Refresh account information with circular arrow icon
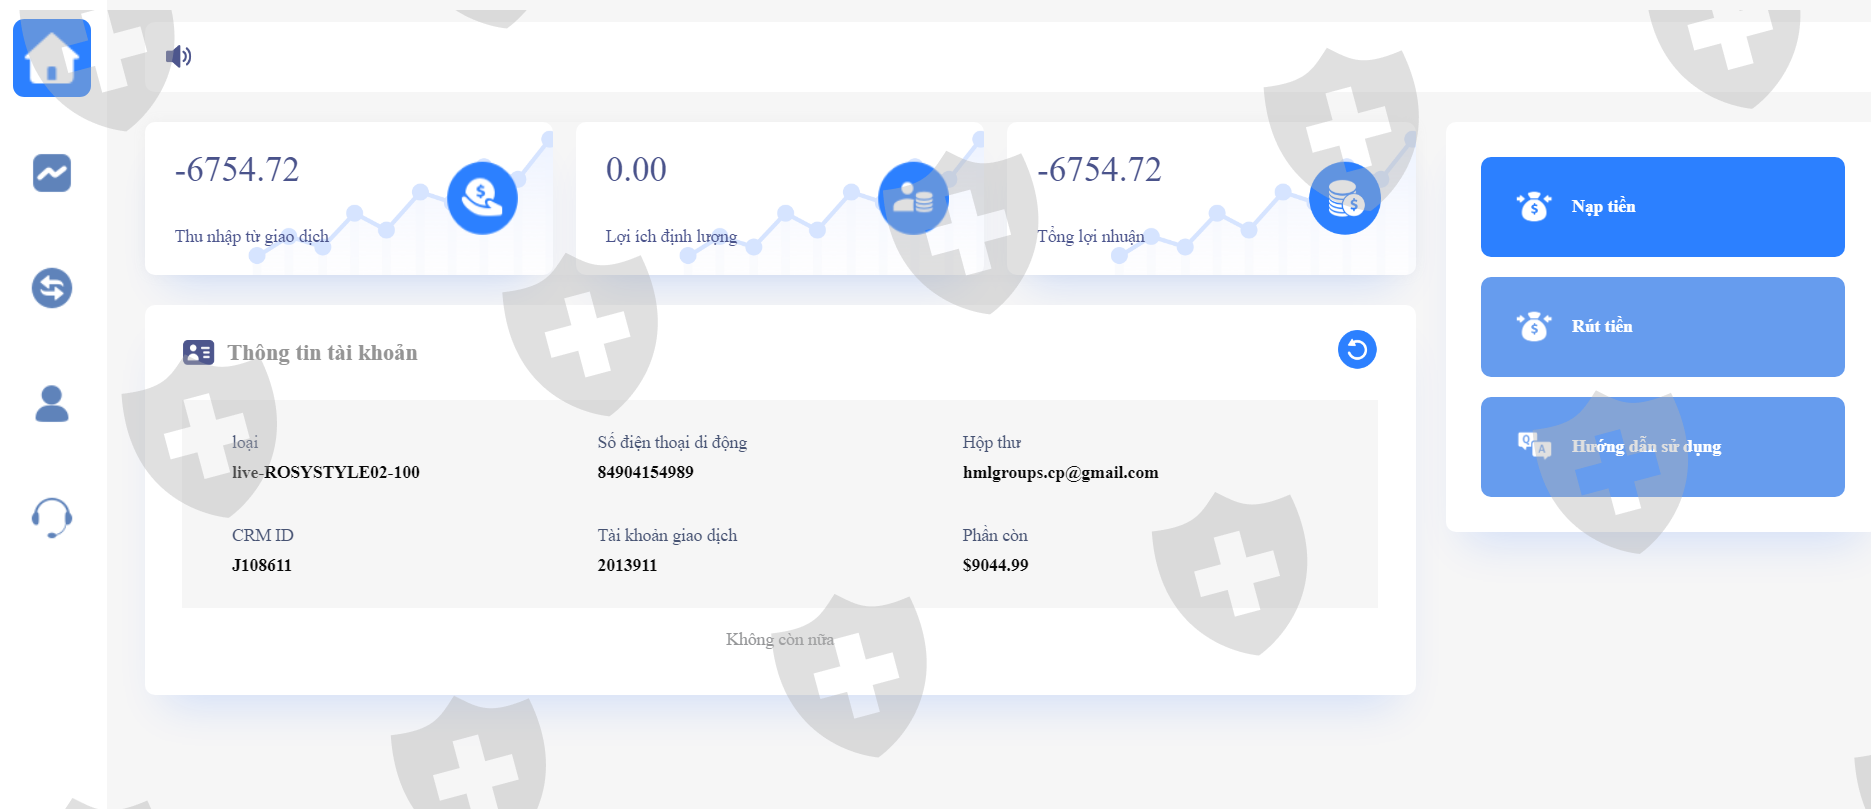Screen dimensions: 1871x809 [x=1357, y=350]
